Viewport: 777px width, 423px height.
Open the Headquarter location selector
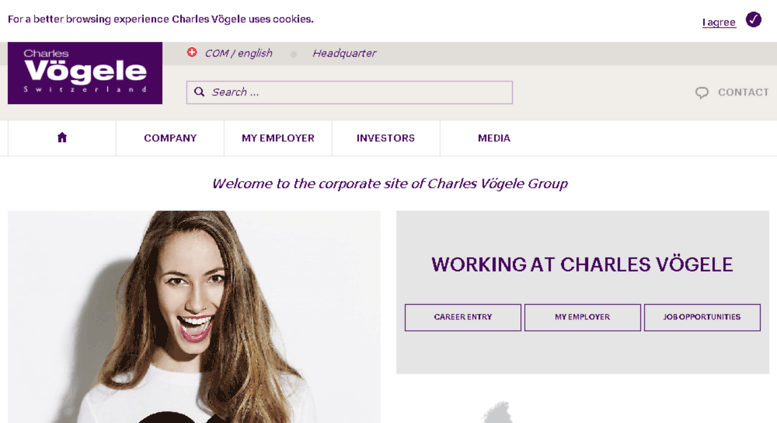pyautogui.click(x=344, y=53)
